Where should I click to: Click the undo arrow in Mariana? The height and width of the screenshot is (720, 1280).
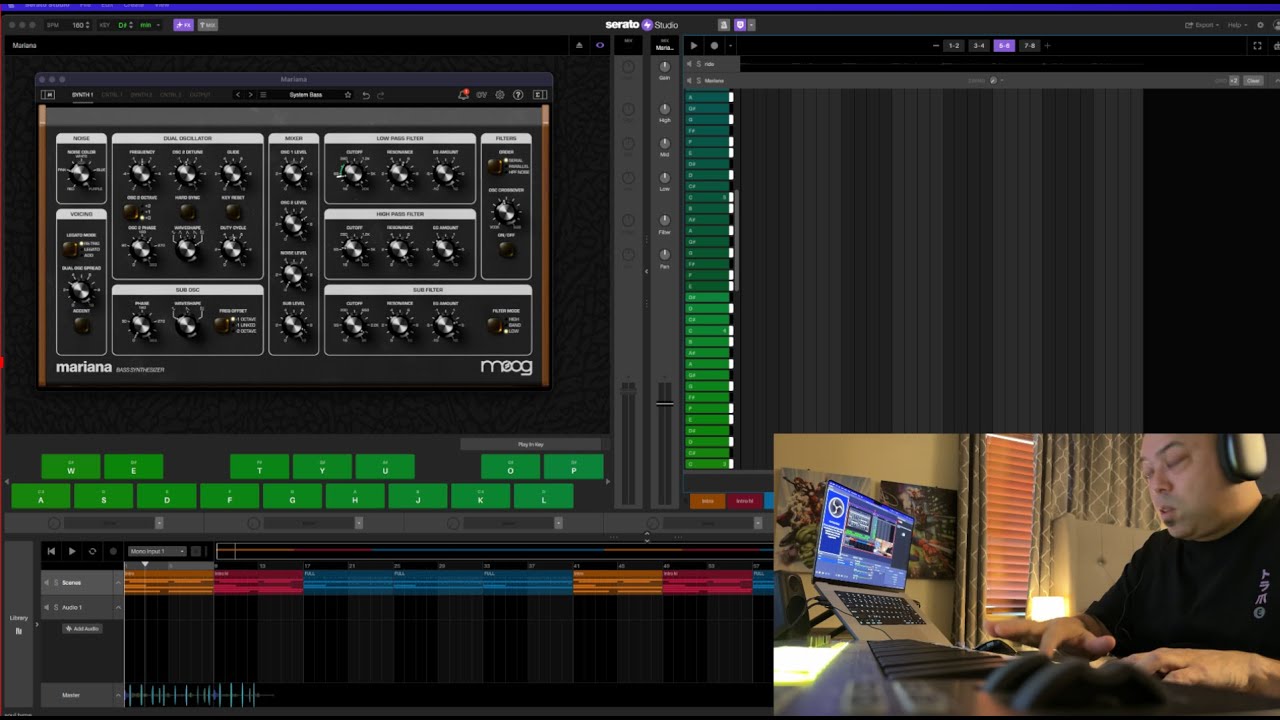click(366, 95)
